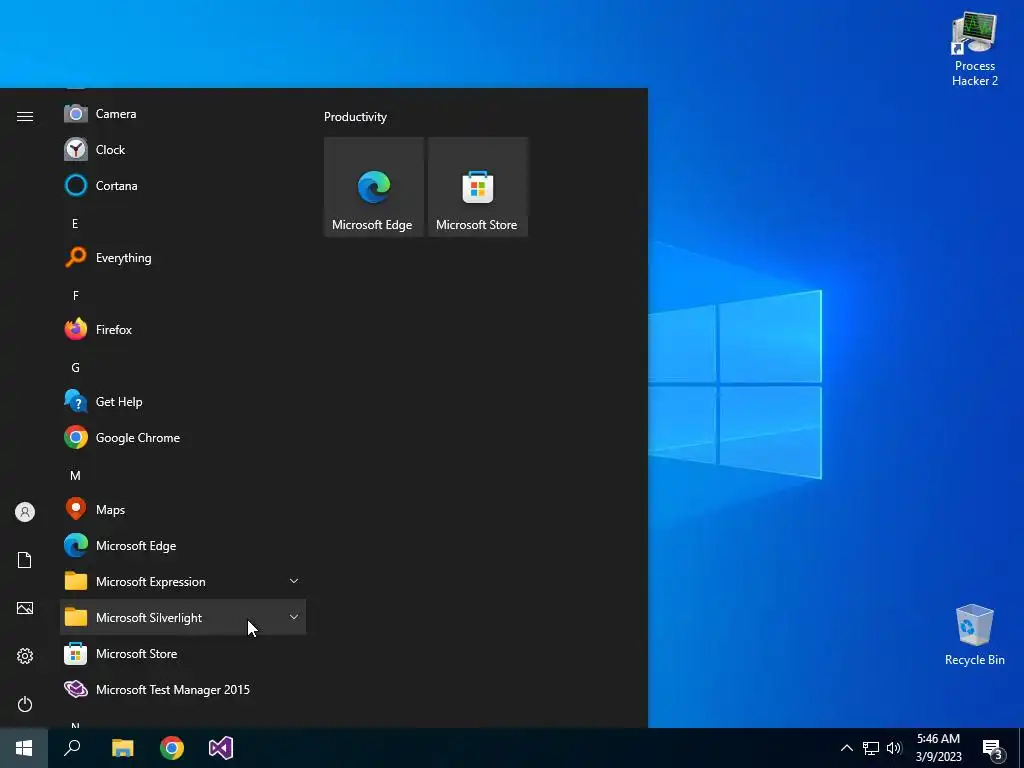The height and width of the screenshot is (768, 1024).
Task: Click Show desktop sliver at taskbar edge
Action: coord(1021,748)
